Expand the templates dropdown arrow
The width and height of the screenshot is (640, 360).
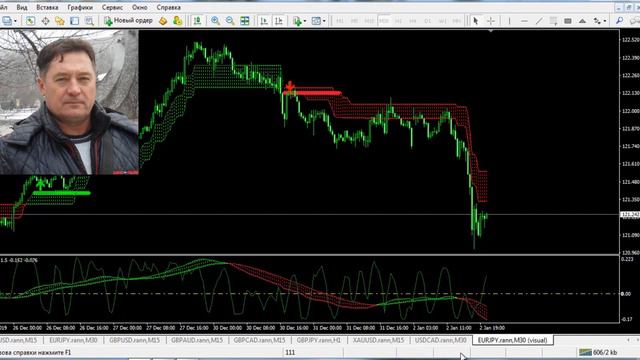(324, 21)
